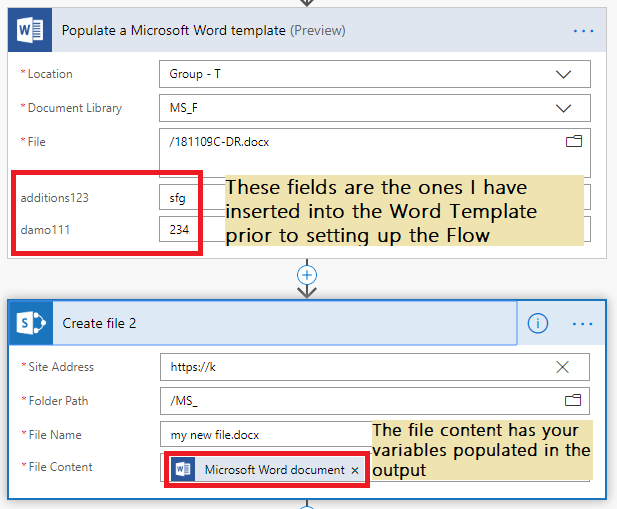
Task: Click the Folder Path field
Action: pyautogui.click(x=375, y=401)
